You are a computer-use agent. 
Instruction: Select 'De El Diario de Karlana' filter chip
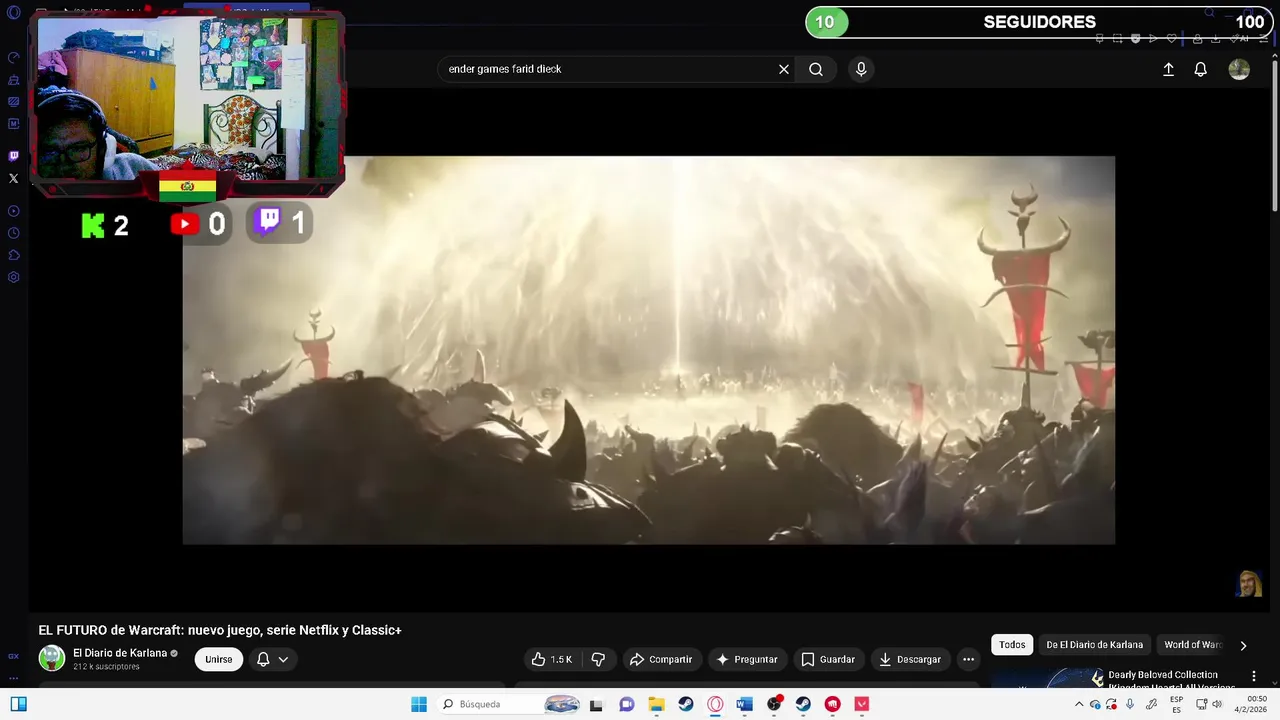click(1094, 645)
